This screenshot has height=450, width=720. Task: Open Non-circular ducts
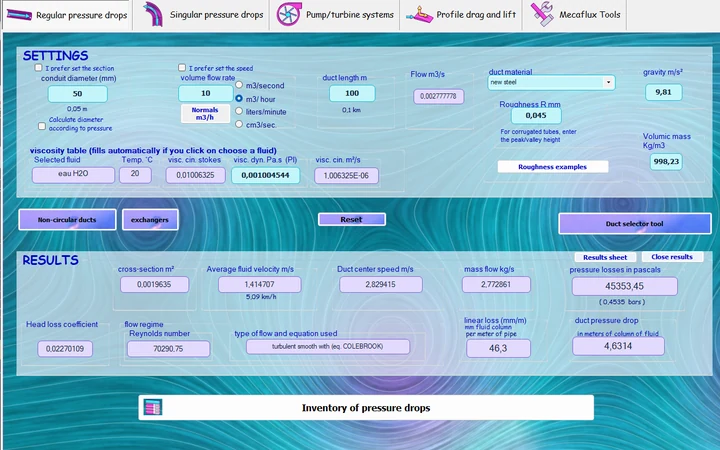point(67,220)
